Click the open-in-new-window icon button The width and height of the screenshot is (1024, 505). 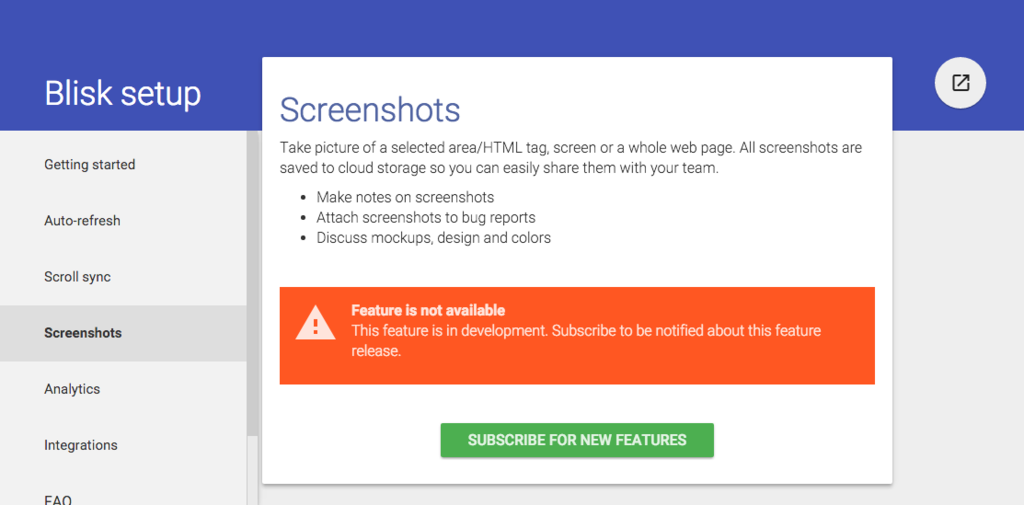click(x=960, y=83)
